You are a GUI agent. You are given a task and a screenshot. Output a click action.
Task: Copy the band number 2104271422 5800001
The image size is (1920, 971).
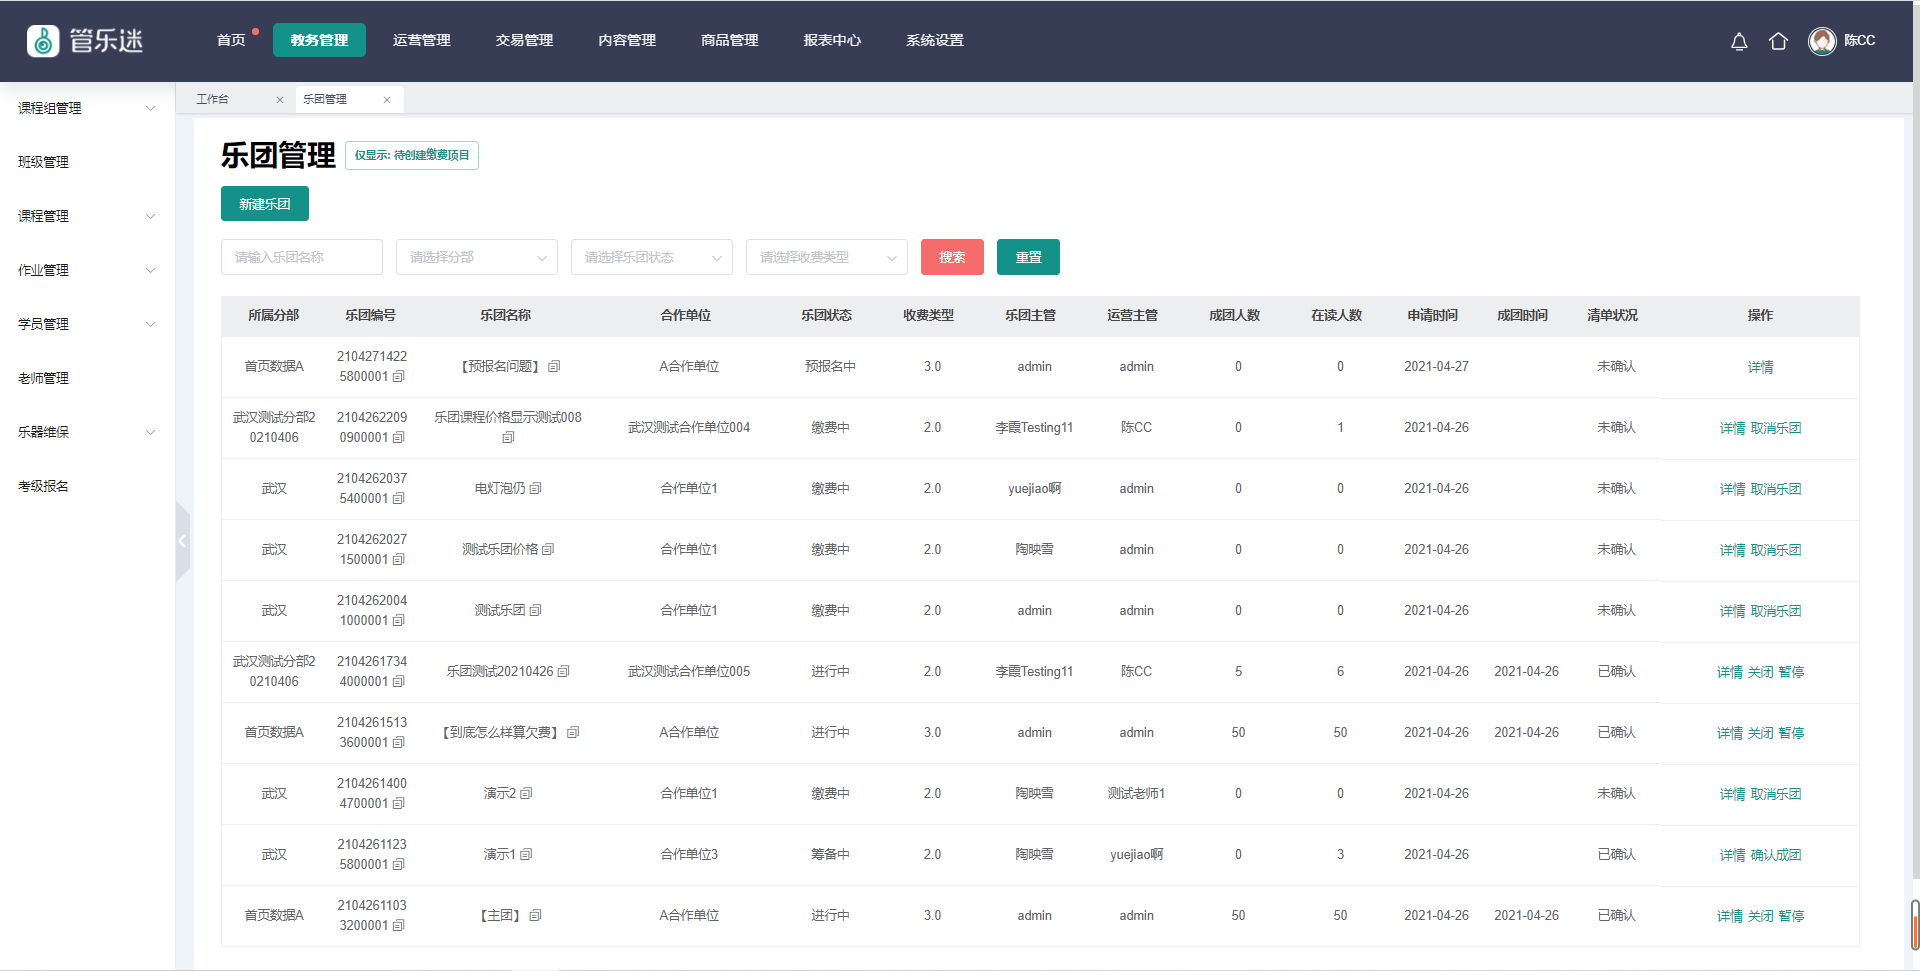click(399, 377)
